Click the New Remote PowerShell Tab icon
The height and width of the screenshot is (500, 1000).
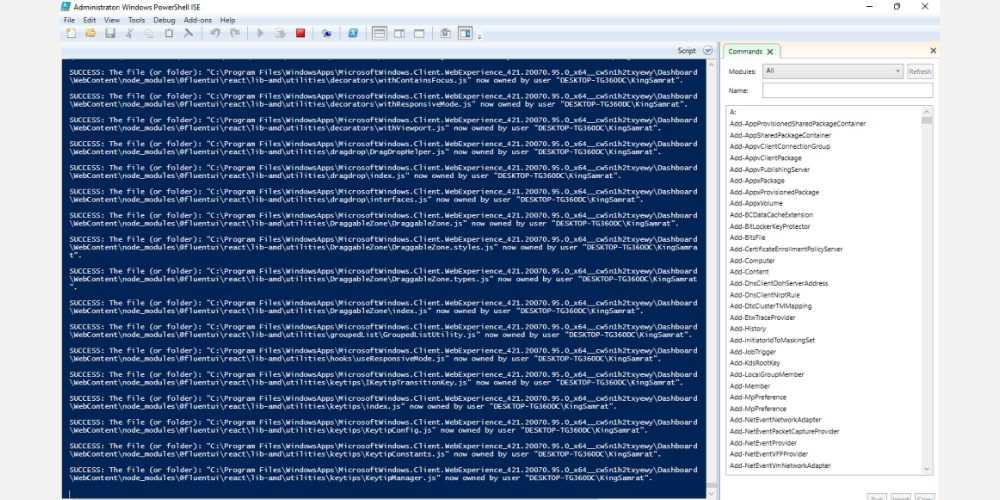coord(326,33)
